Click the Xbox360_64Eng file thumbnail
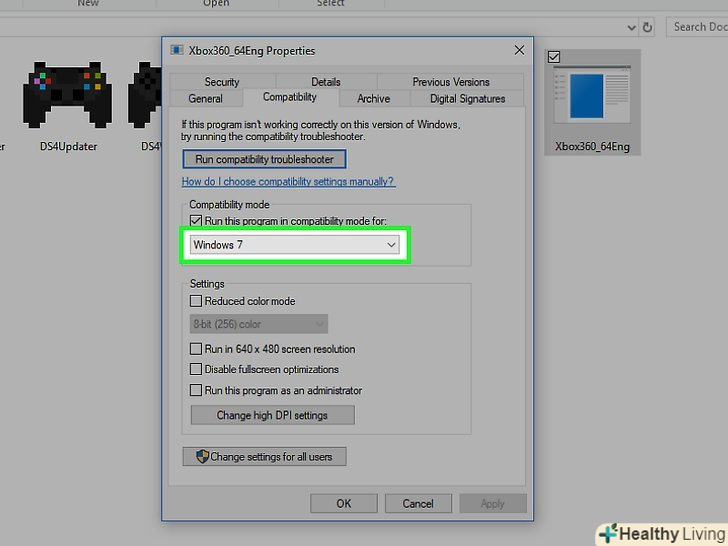 click(592, 94)
